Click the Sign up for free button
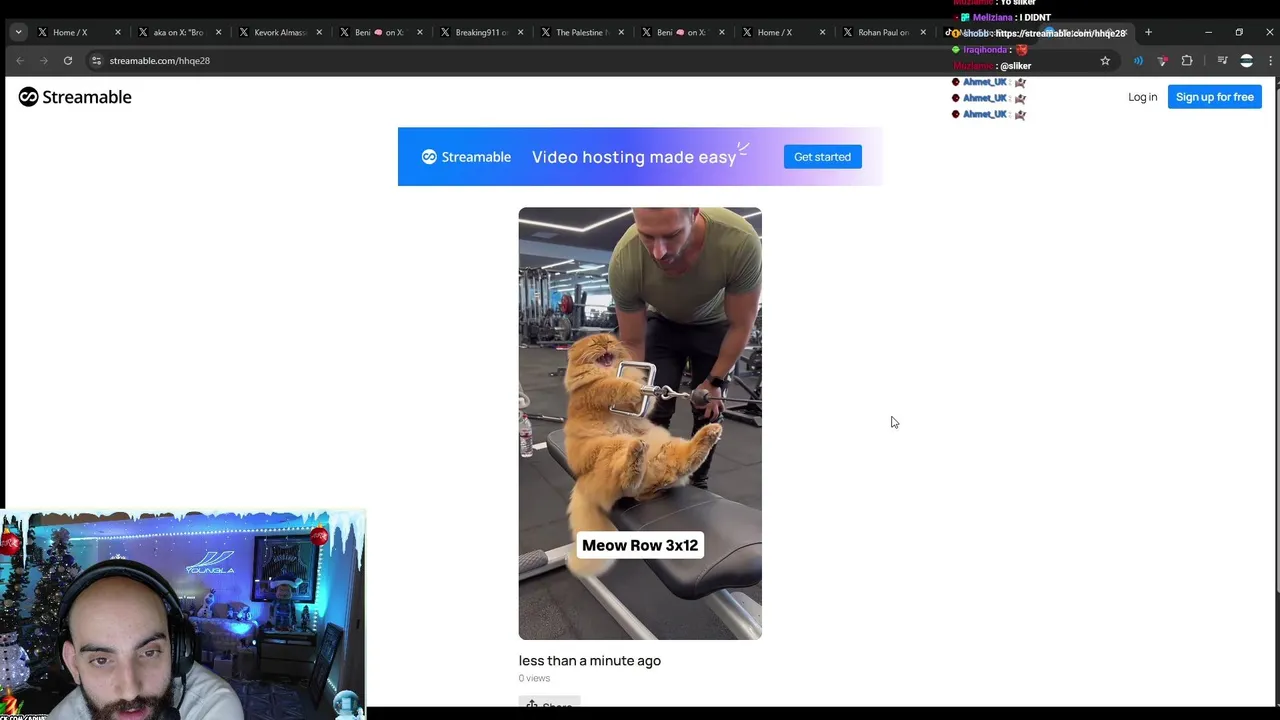This screenshot has height=720, width=1280. (x=1214, y=97)
